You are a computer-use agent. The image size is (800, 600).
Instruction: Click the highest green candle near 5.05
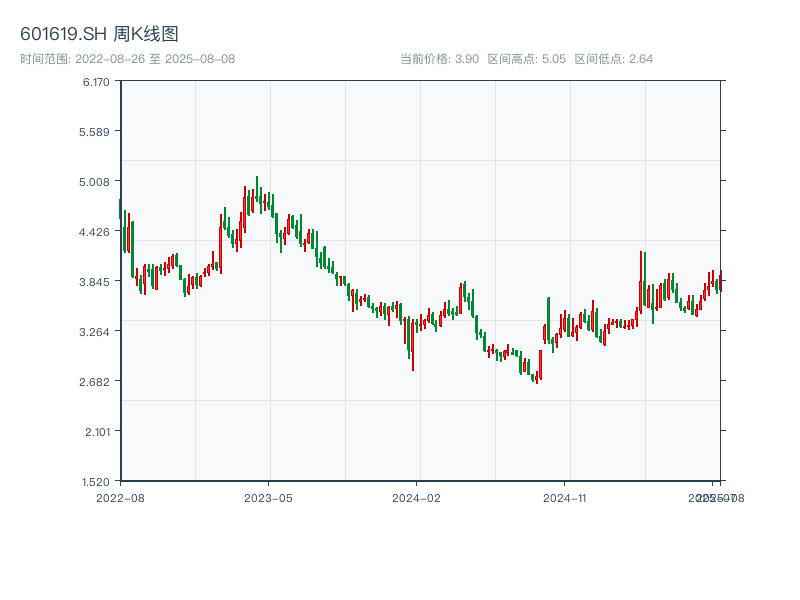tap(257, 190)
